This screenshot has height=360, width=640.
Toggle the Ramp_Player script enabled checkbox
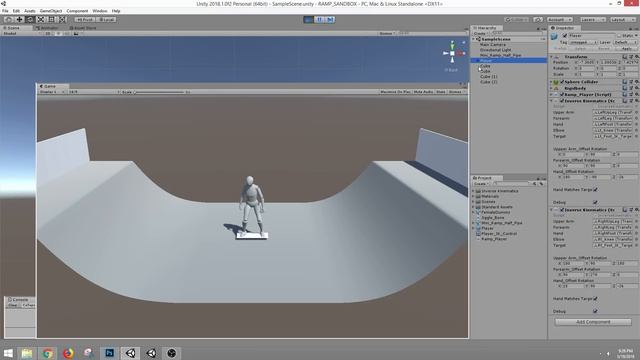(x=562, y=95)
